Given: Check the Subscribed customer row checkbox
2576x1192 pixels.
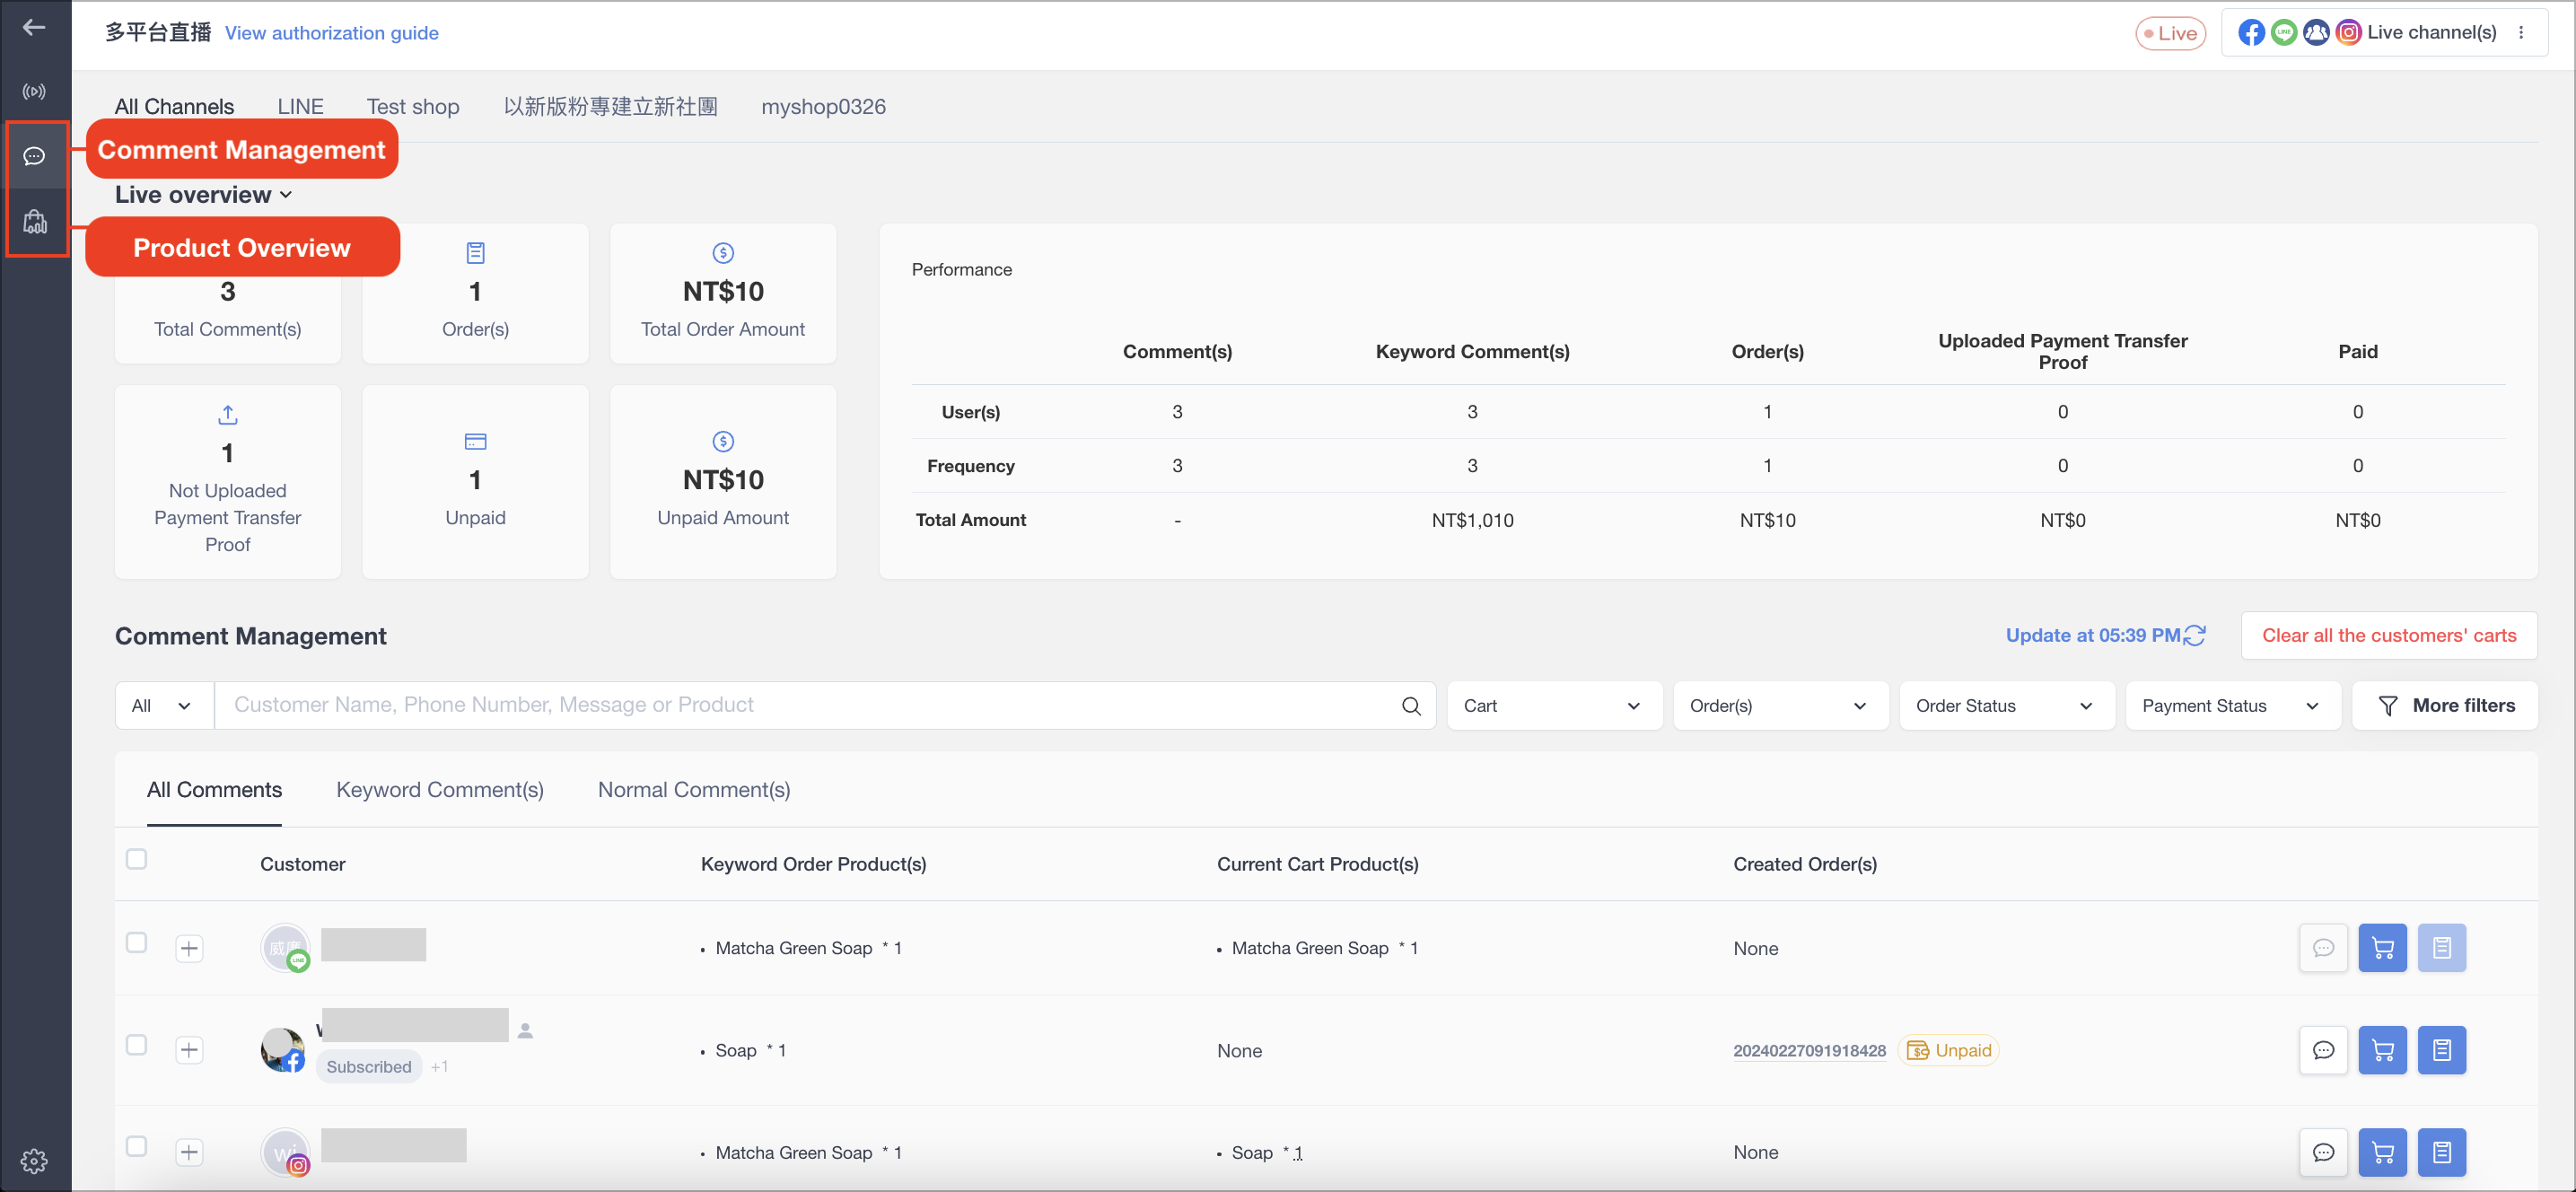Looking at the screenshot, I should (x=137, y=1044).
